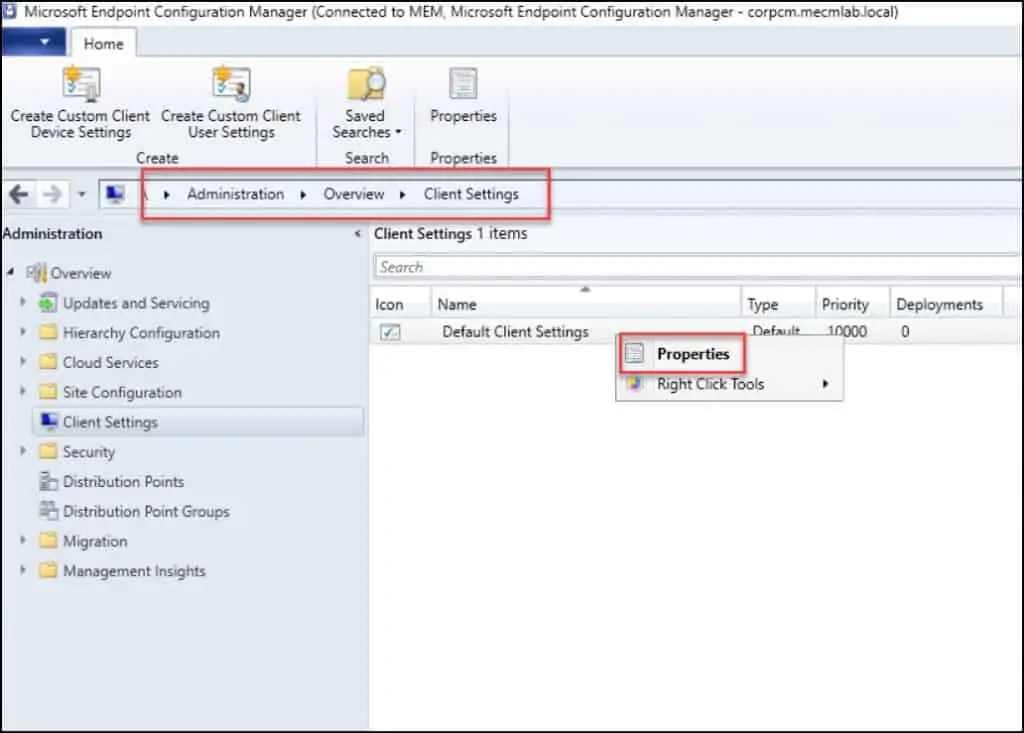The image size is (1024, 733).
Task: Click Create Custom Client Device Settings icon
Action: (x=81, y=84)
